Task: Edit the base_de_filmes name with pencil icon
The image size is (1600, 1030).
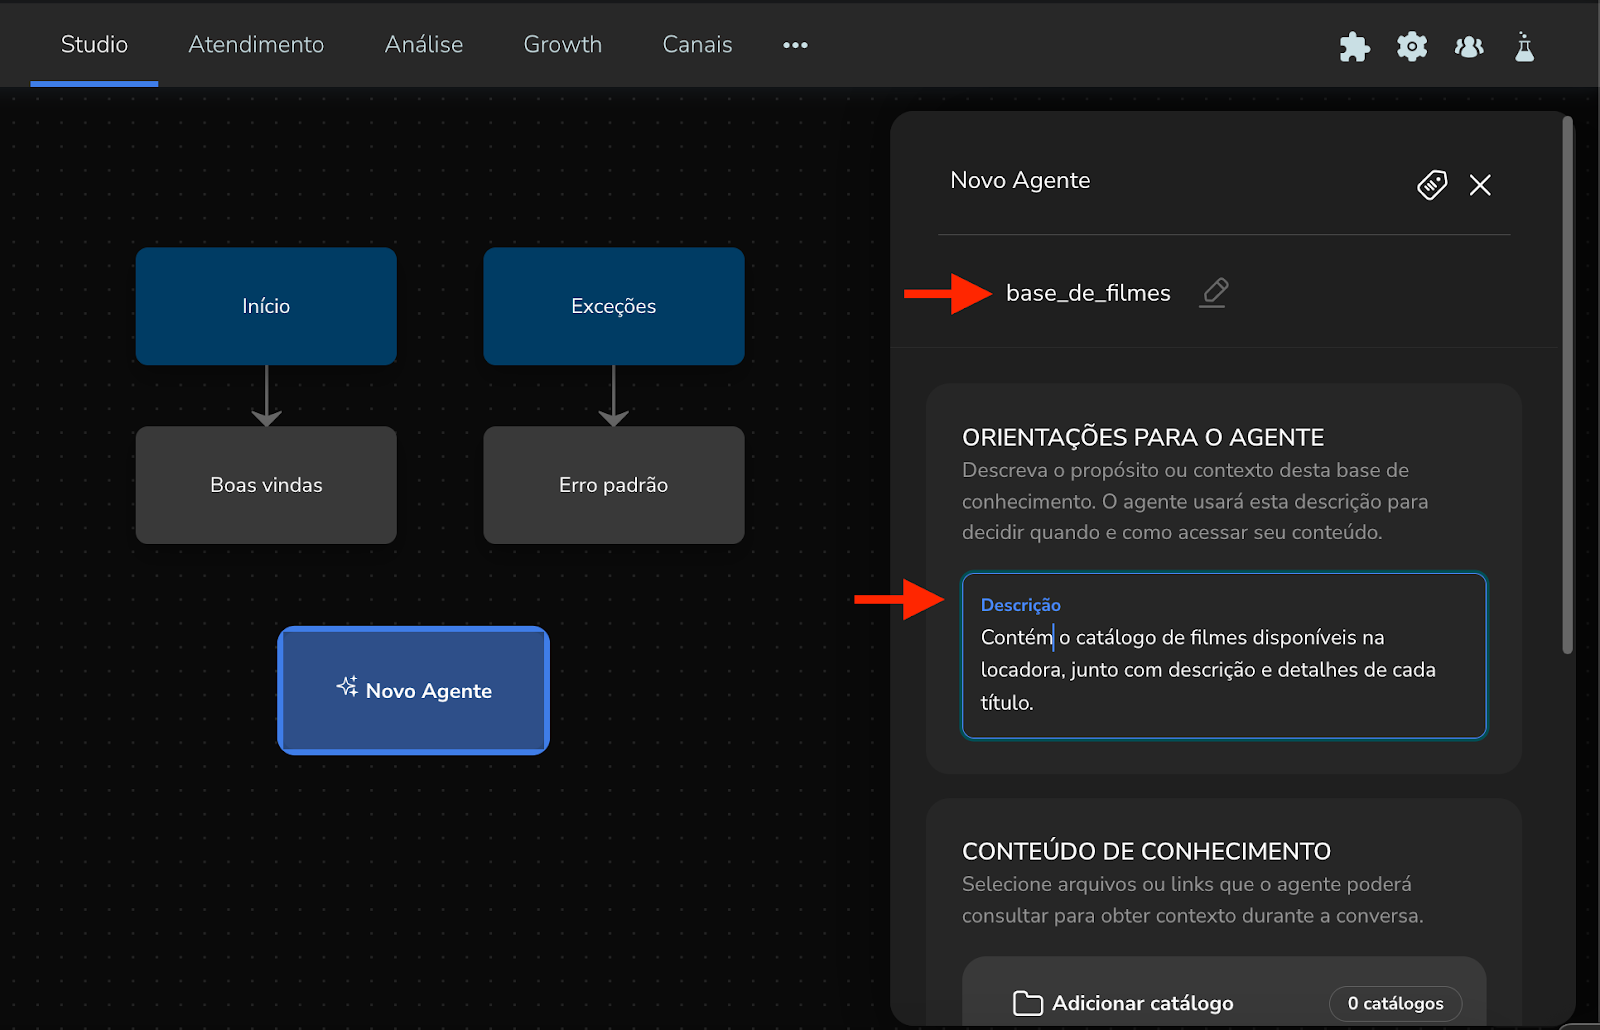Action: (1214, 292)
